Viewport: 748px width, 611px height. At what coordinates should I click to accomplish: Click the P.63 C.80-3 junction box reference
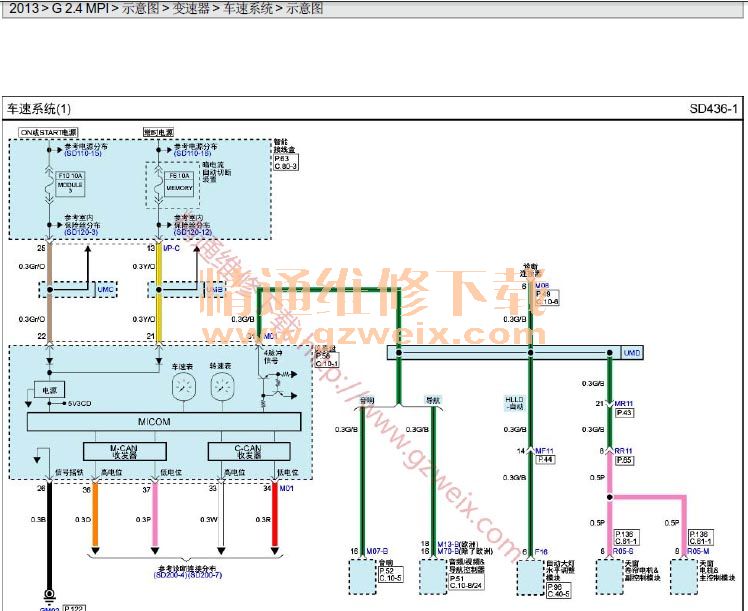point(286,162)
